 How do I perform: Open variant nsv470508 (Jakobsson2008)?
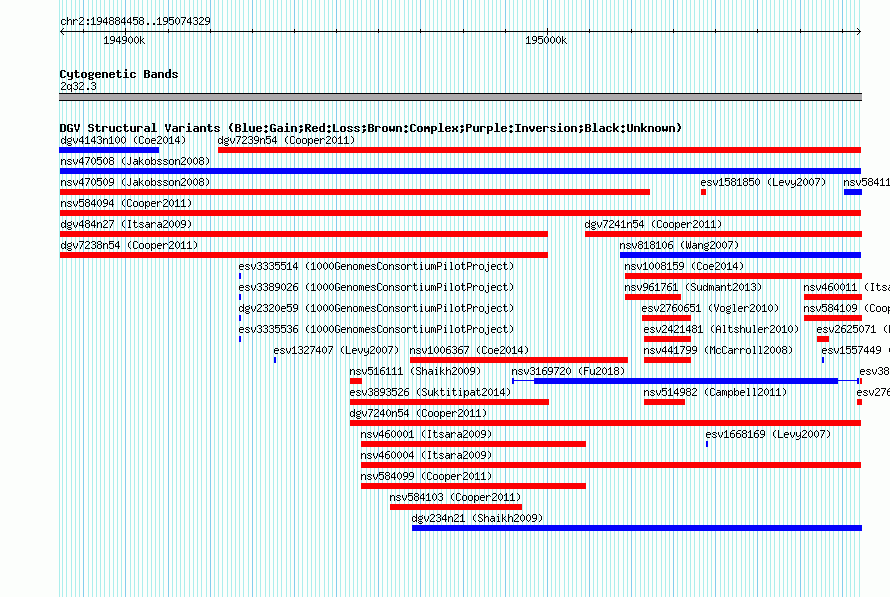pyautogui.click(x=460, y=171)
